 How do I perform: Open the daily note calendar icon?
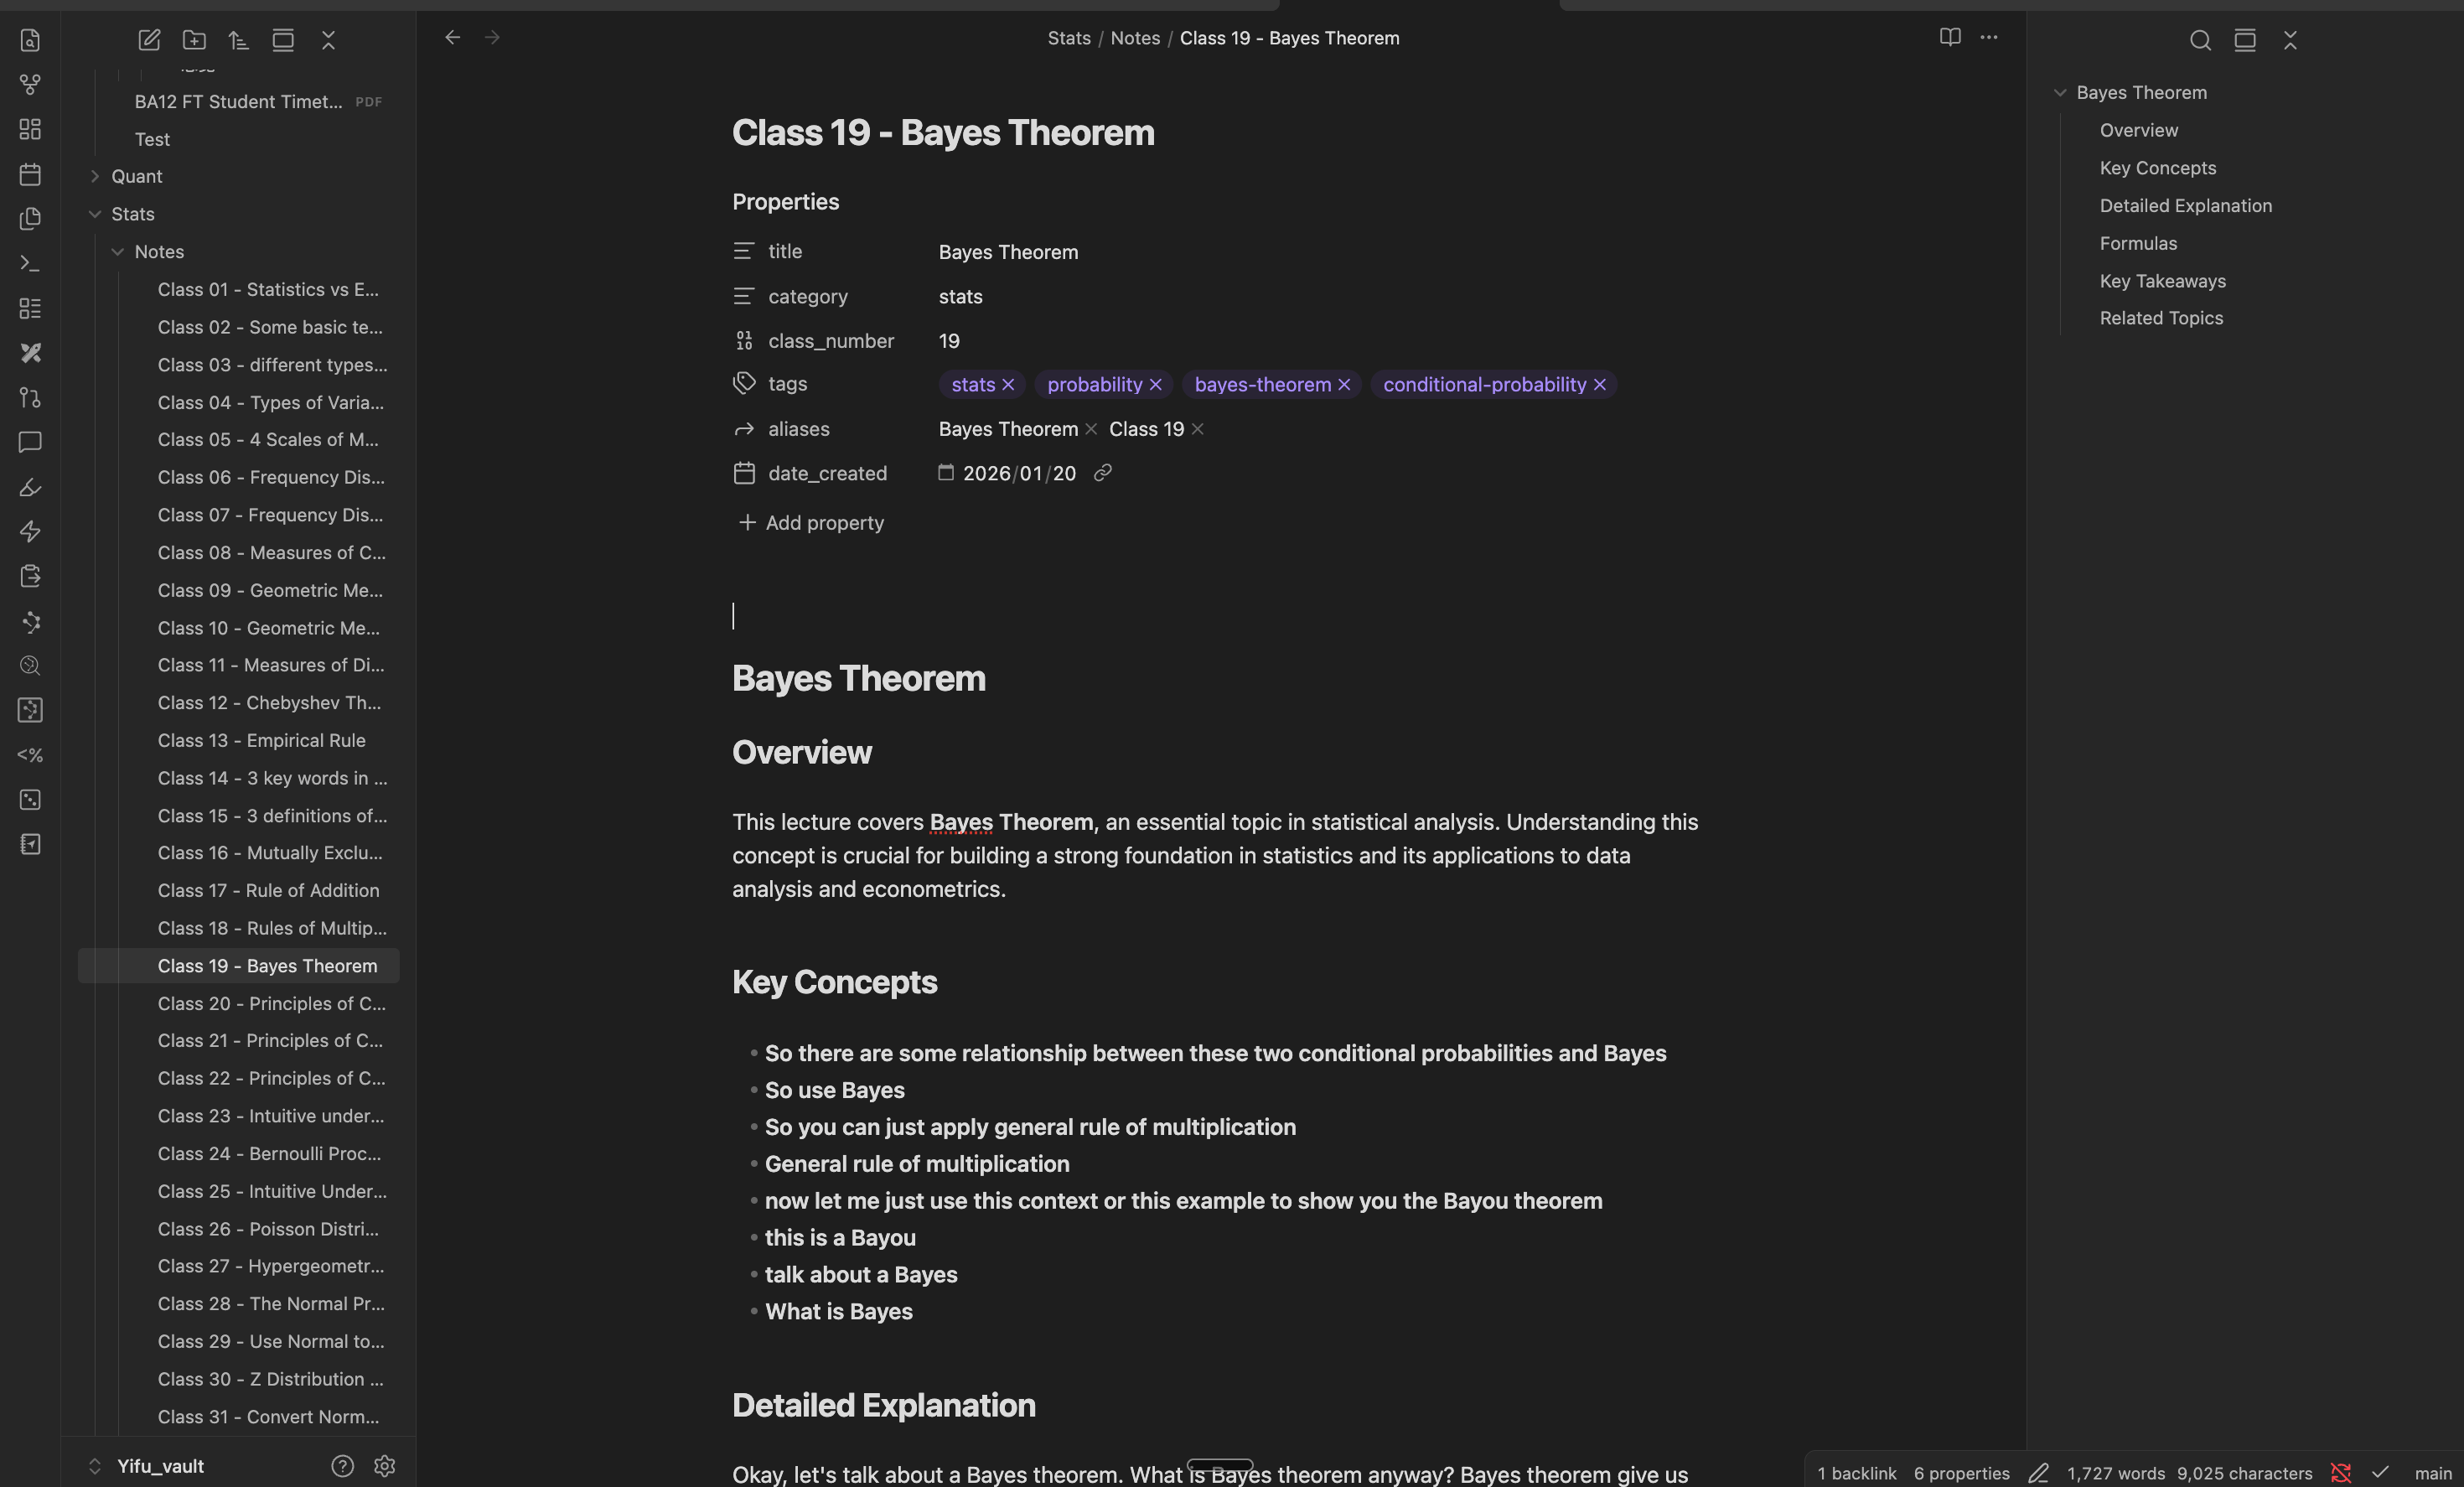point(30,174)
